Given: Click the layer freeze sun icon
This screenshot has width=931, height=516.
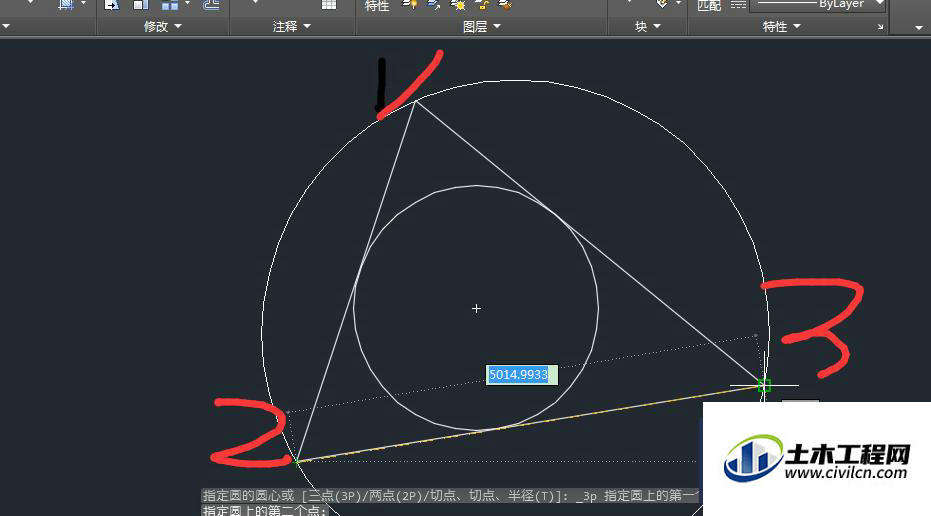Looking at the screenshot, I should (458, 5).
